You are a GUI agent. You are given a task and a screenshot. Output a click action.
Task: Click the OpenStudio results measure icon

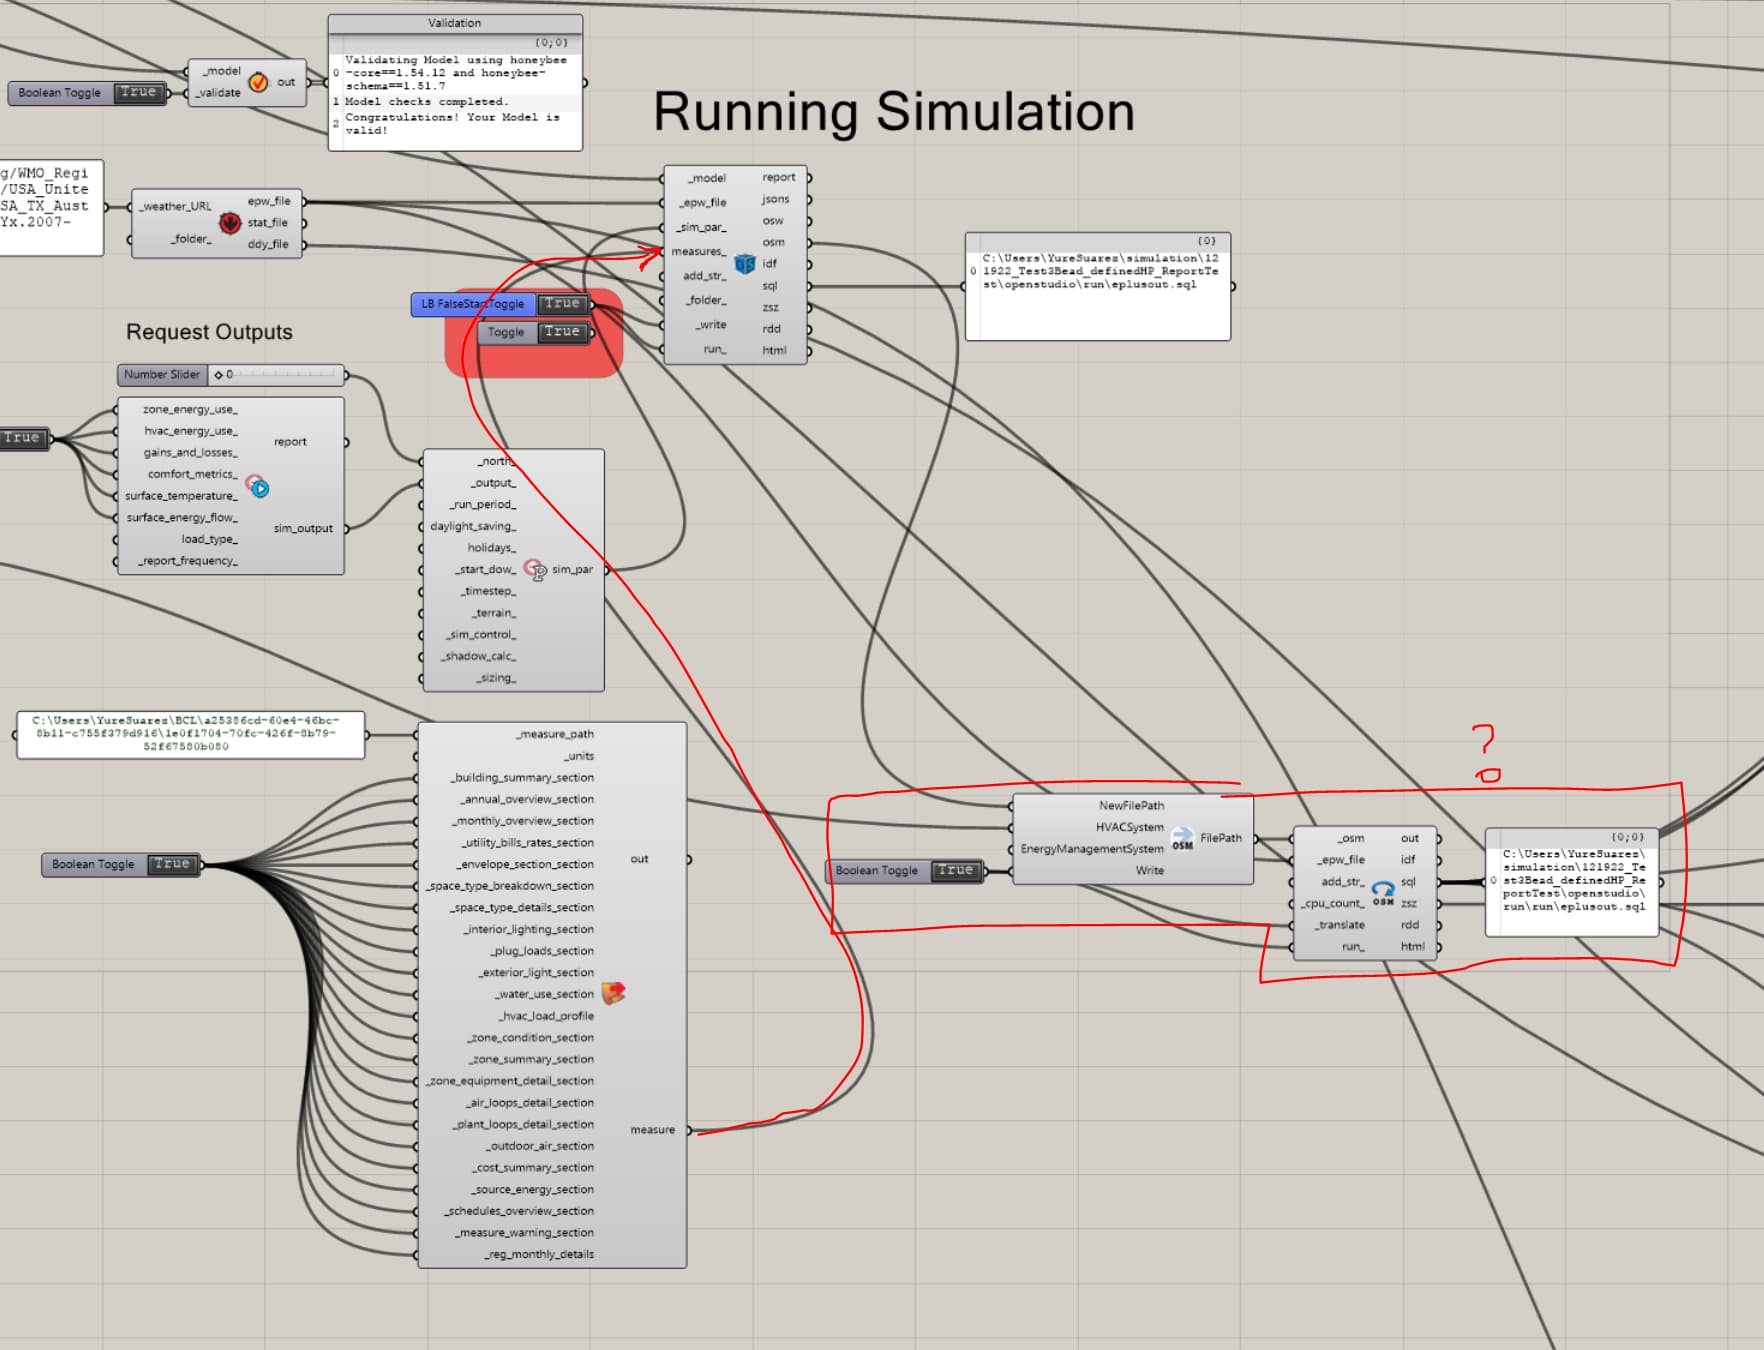click(613, 993)
